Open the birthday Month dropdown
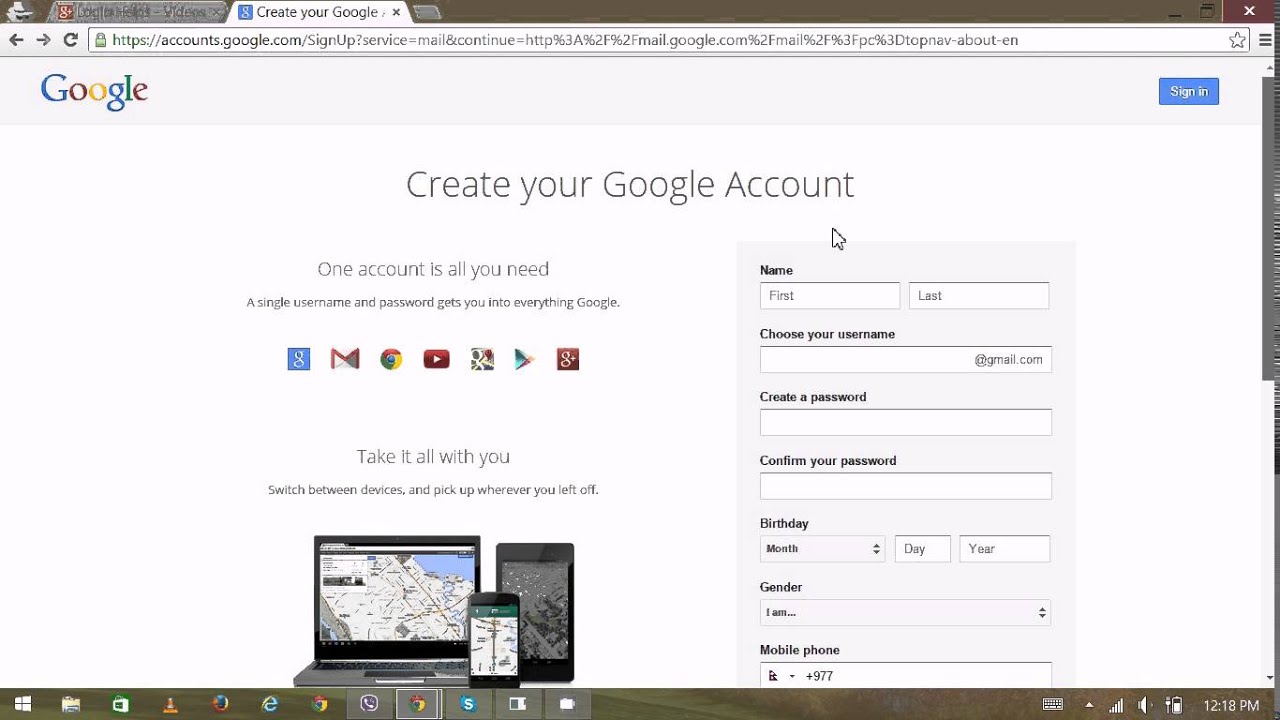 [822, 549]
